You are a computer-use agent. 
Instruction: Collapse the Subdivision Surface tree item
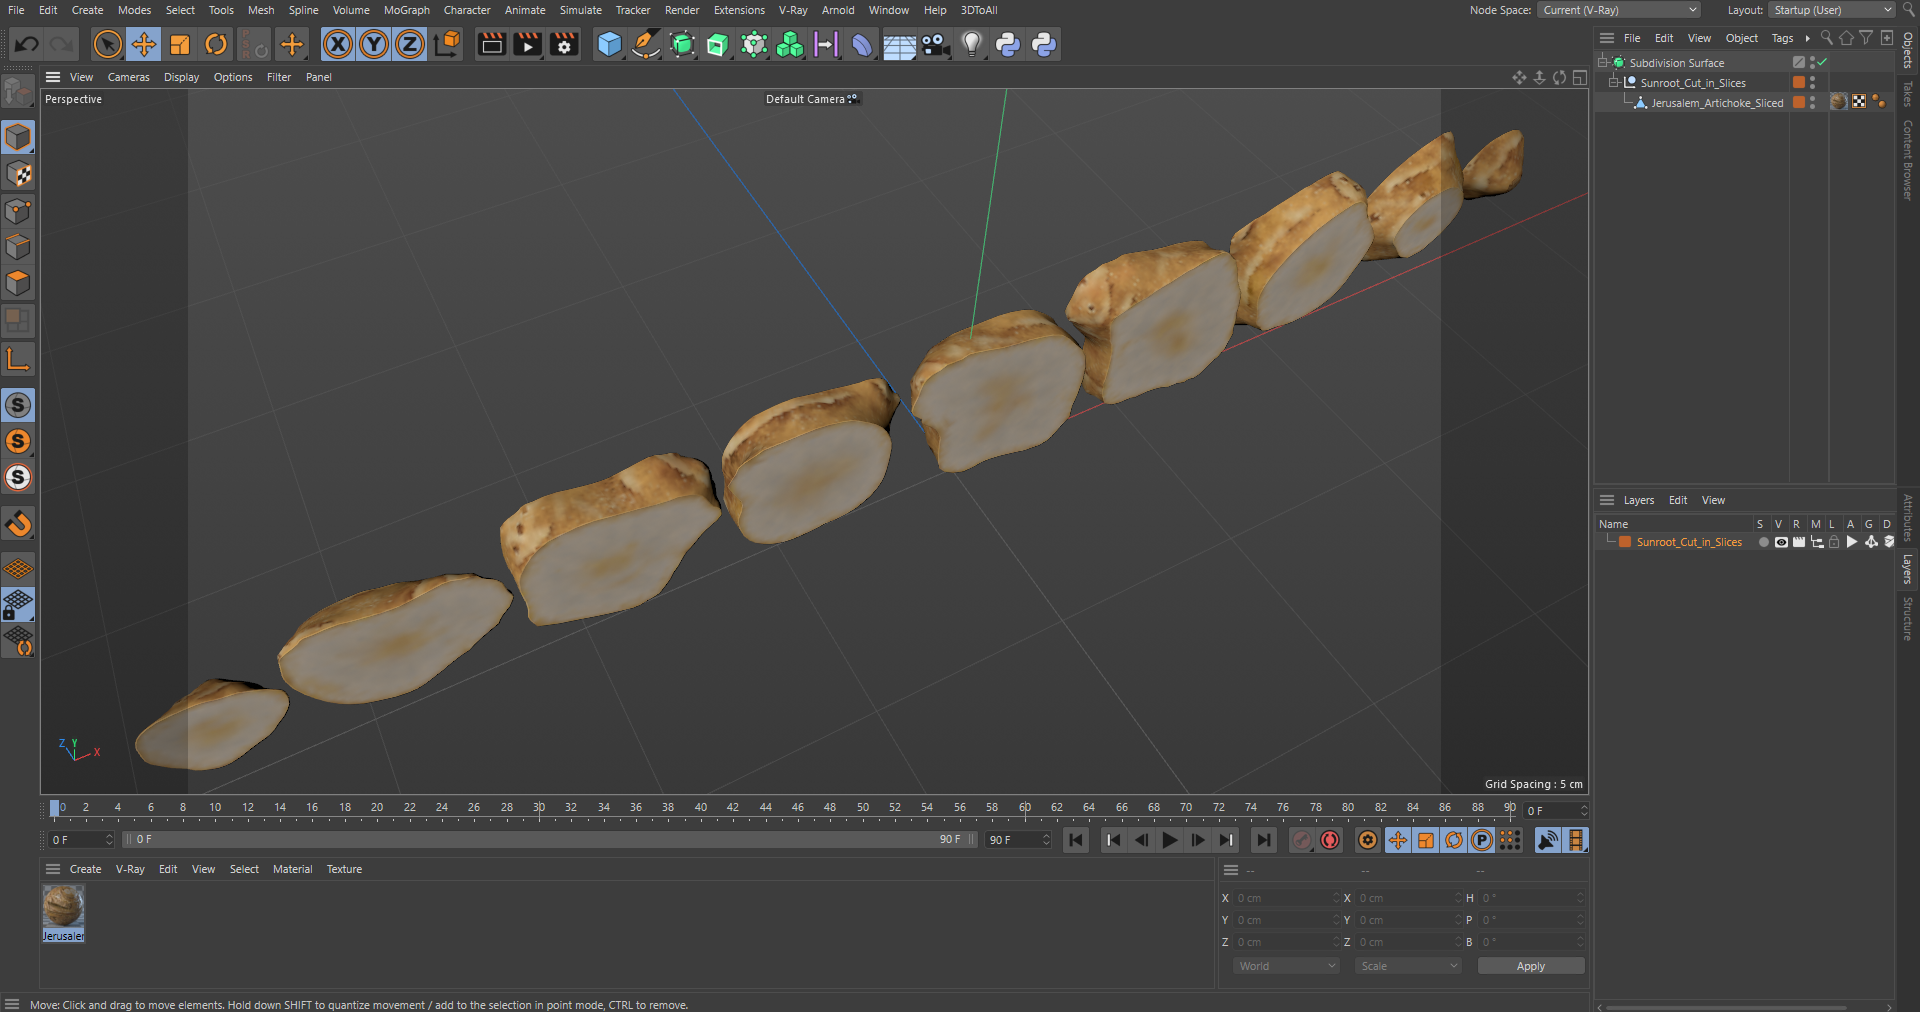(x=1604, y=62)
